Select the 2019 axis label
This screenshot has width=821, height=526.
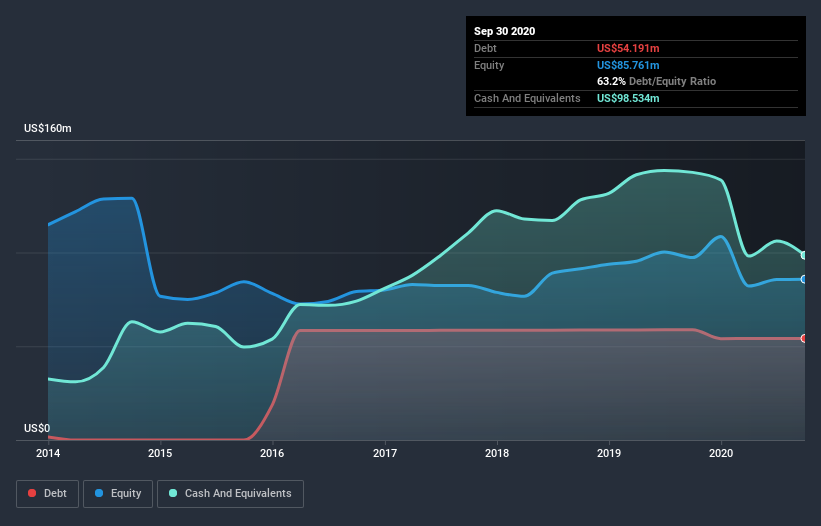coord(609,453)
